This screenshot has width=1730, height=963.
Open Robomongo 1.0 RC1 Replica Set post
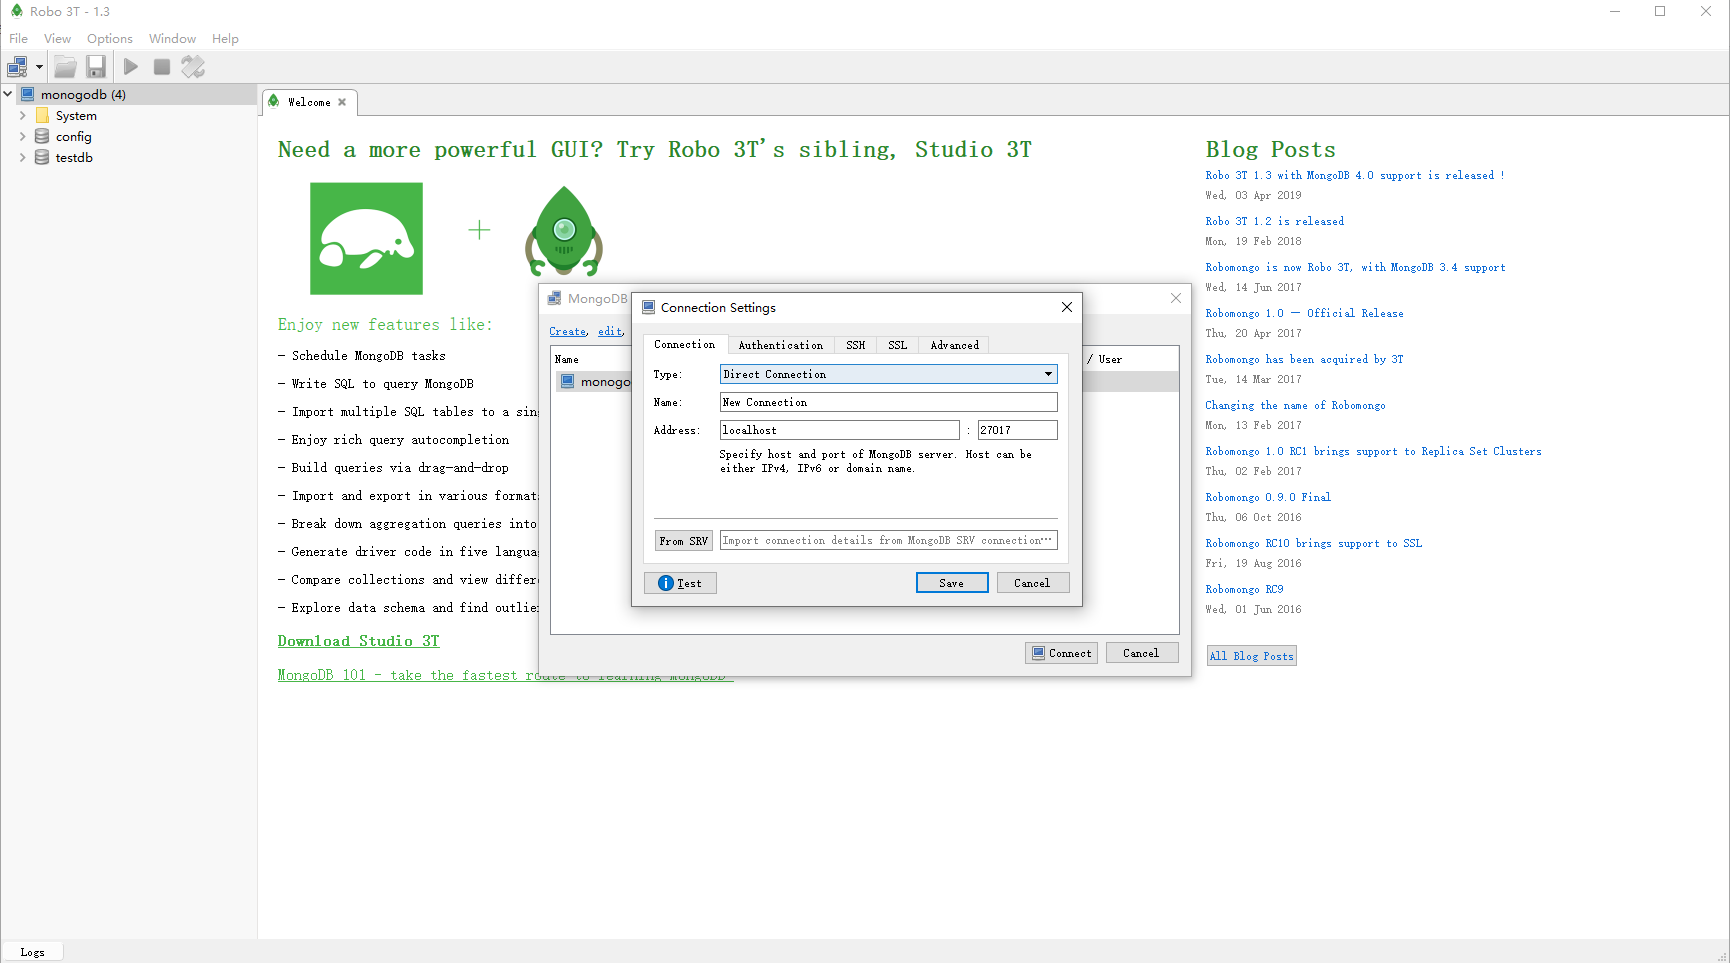click(x=1373, y=451)
